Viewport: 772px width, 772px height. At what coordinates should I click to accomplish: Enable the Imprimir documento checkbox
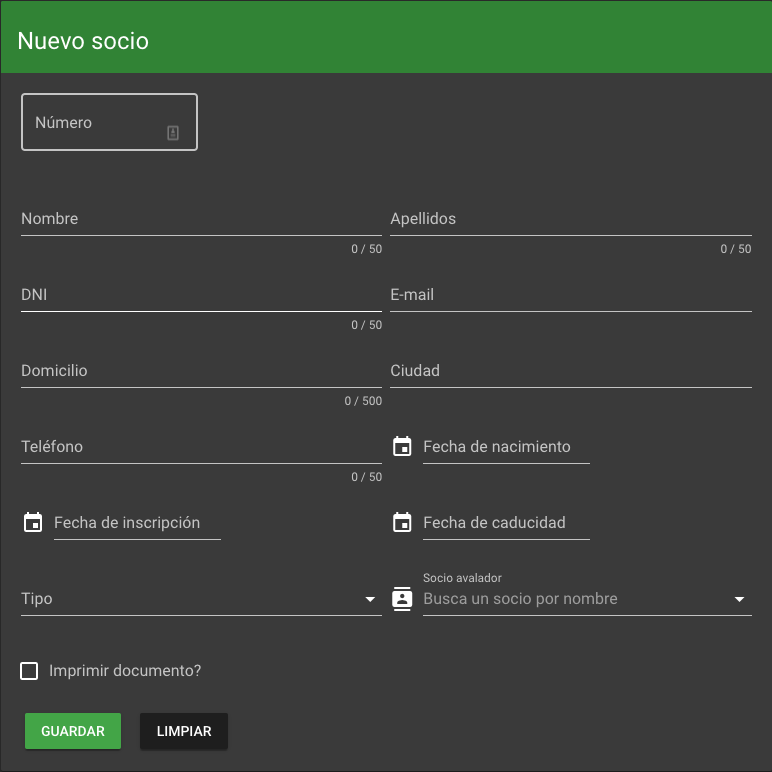(x=29, y=671)
